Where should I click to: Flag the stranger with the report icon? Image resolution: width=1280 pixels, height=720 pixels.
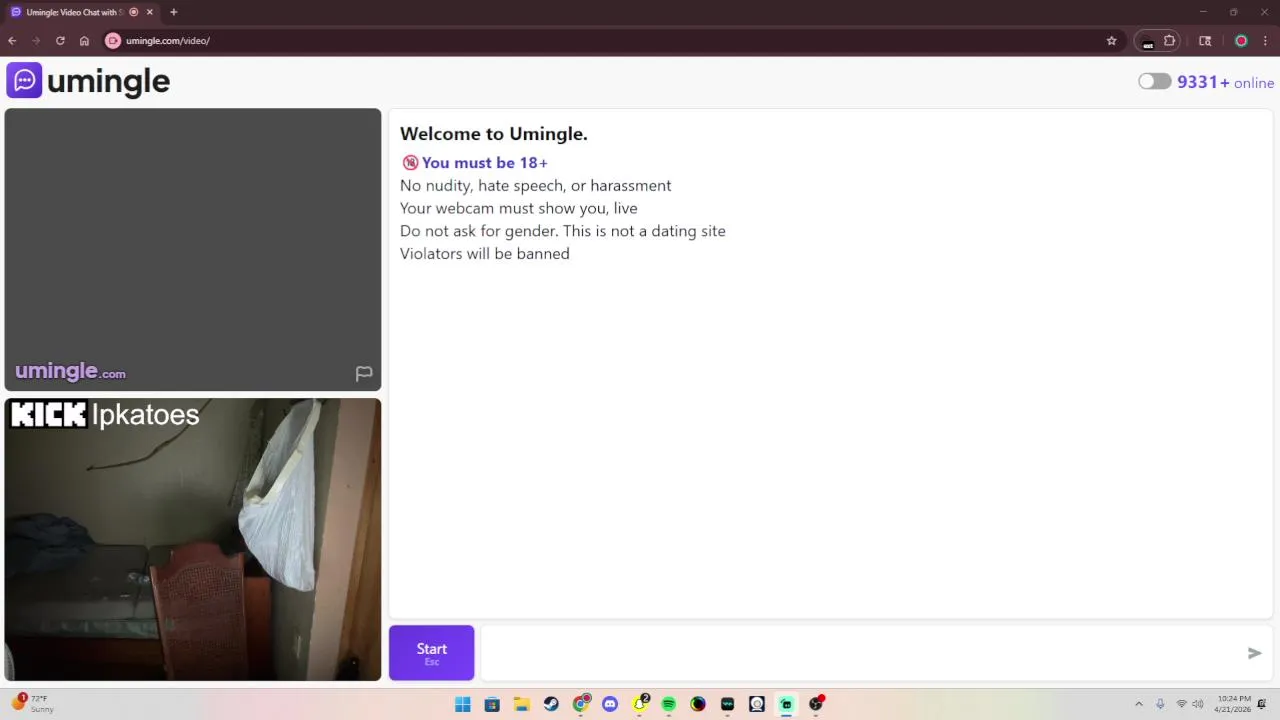364,373
